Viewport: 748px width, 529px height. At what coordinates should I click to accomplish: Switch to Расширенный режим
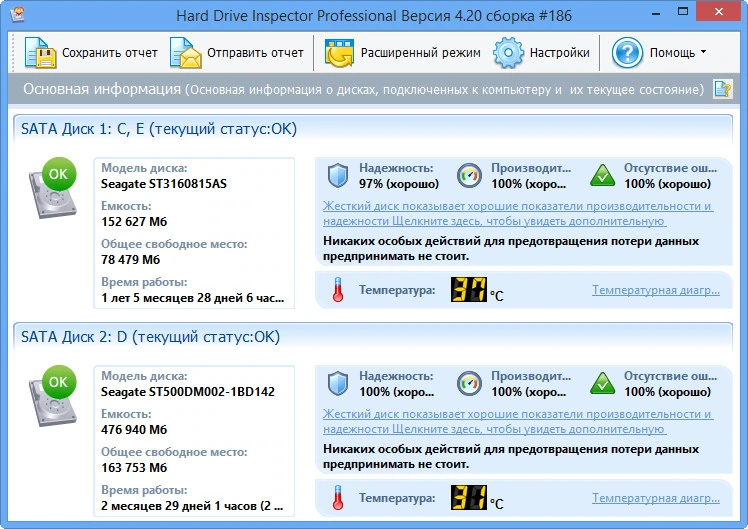pyautogui.click(x=420, y=52)
